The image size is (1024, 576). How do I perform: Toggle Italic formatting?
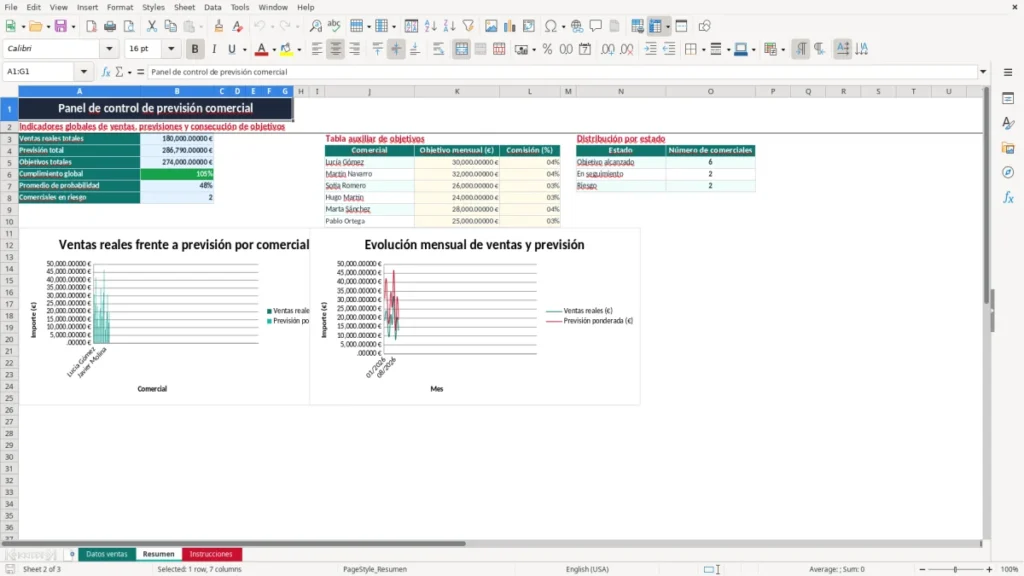tap(214, 49)
